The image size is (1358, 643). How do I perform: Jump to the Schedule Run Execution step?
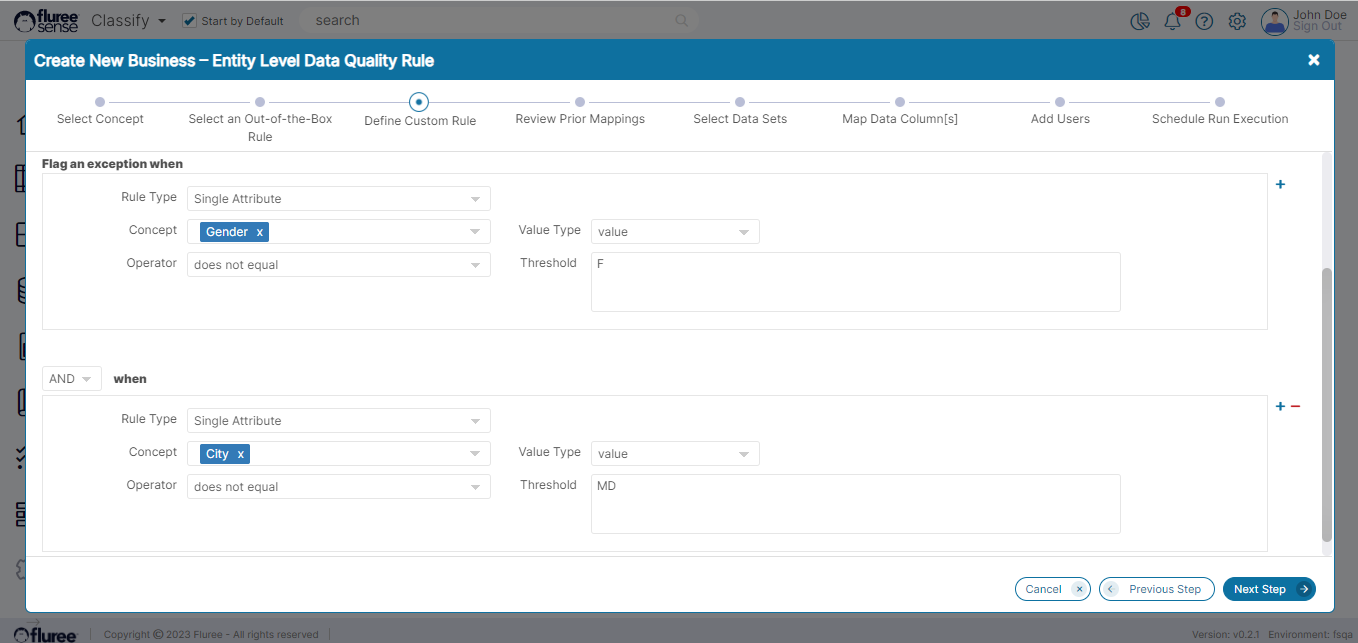[x=1220, y=102]
